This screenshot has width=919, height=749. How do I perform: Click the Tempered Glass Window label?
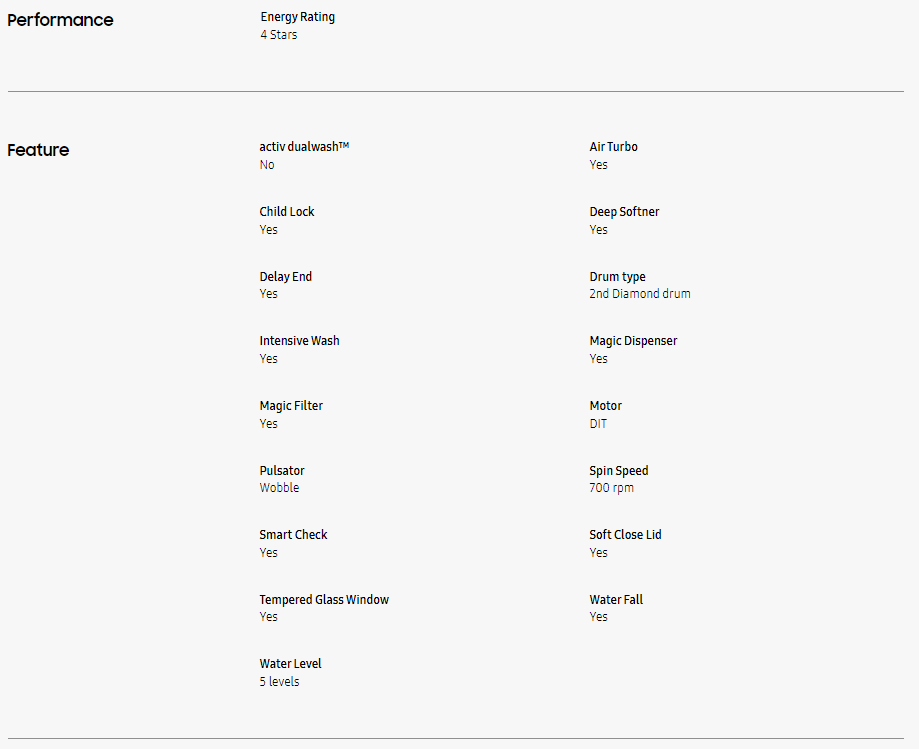click(324, 600)
